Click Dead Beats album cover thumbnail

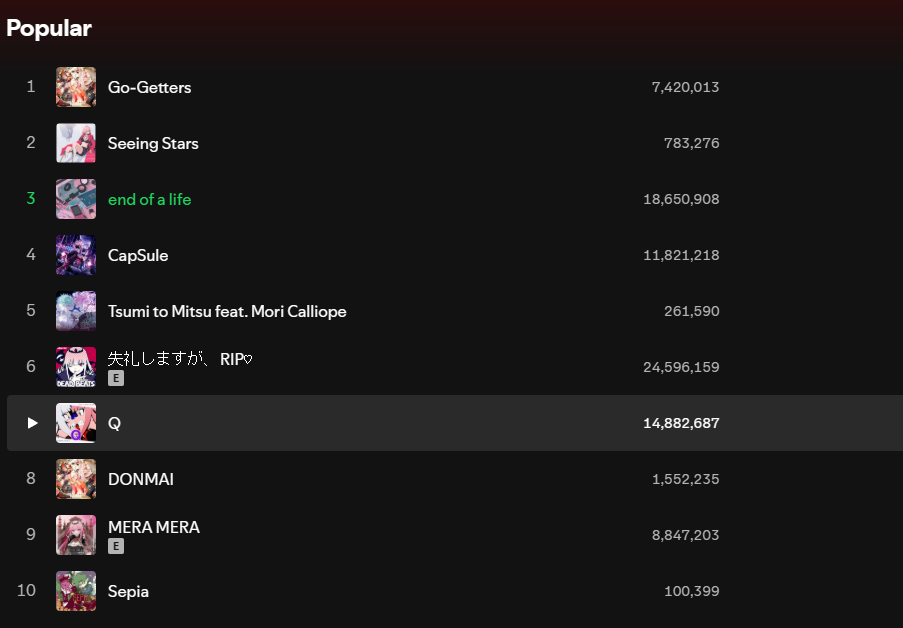(76, 367)
